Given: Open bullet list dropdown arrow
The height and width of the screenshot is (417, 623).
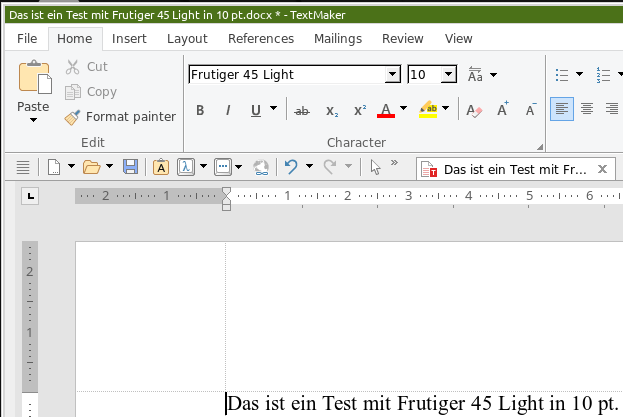Looking at the screenshot, I should coord(579,74).
